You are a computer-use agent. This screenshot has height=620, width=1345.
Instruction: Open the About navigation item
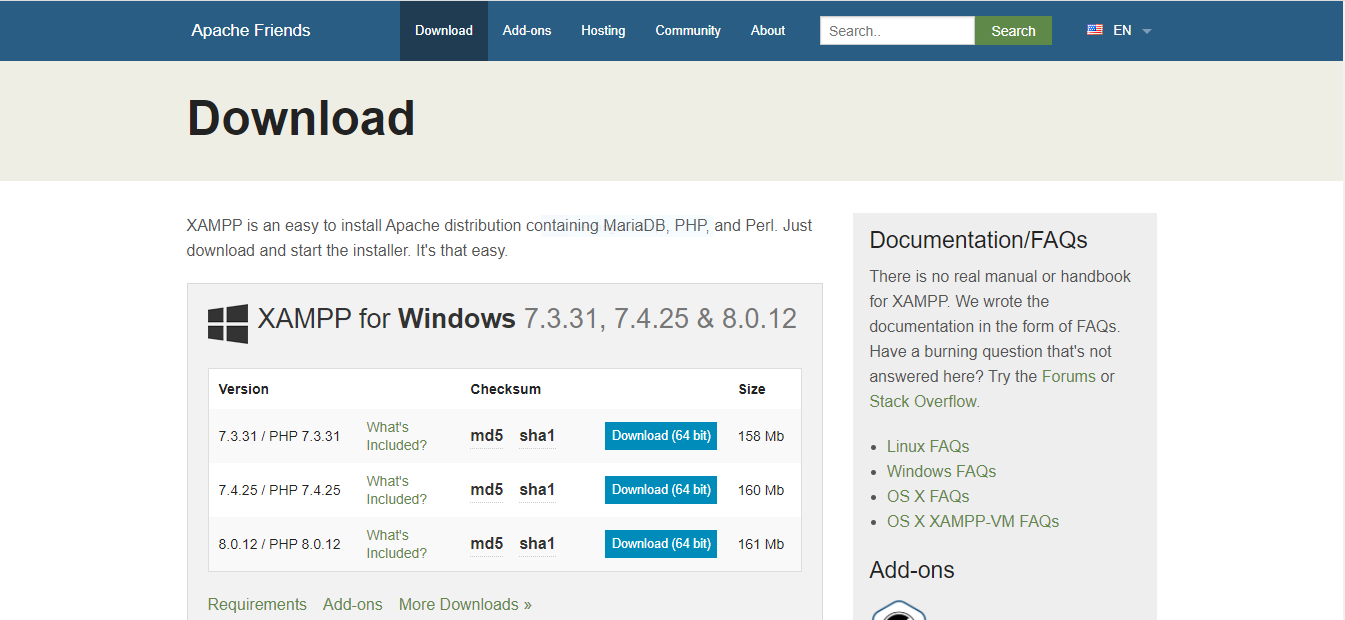tap(768, 31)
